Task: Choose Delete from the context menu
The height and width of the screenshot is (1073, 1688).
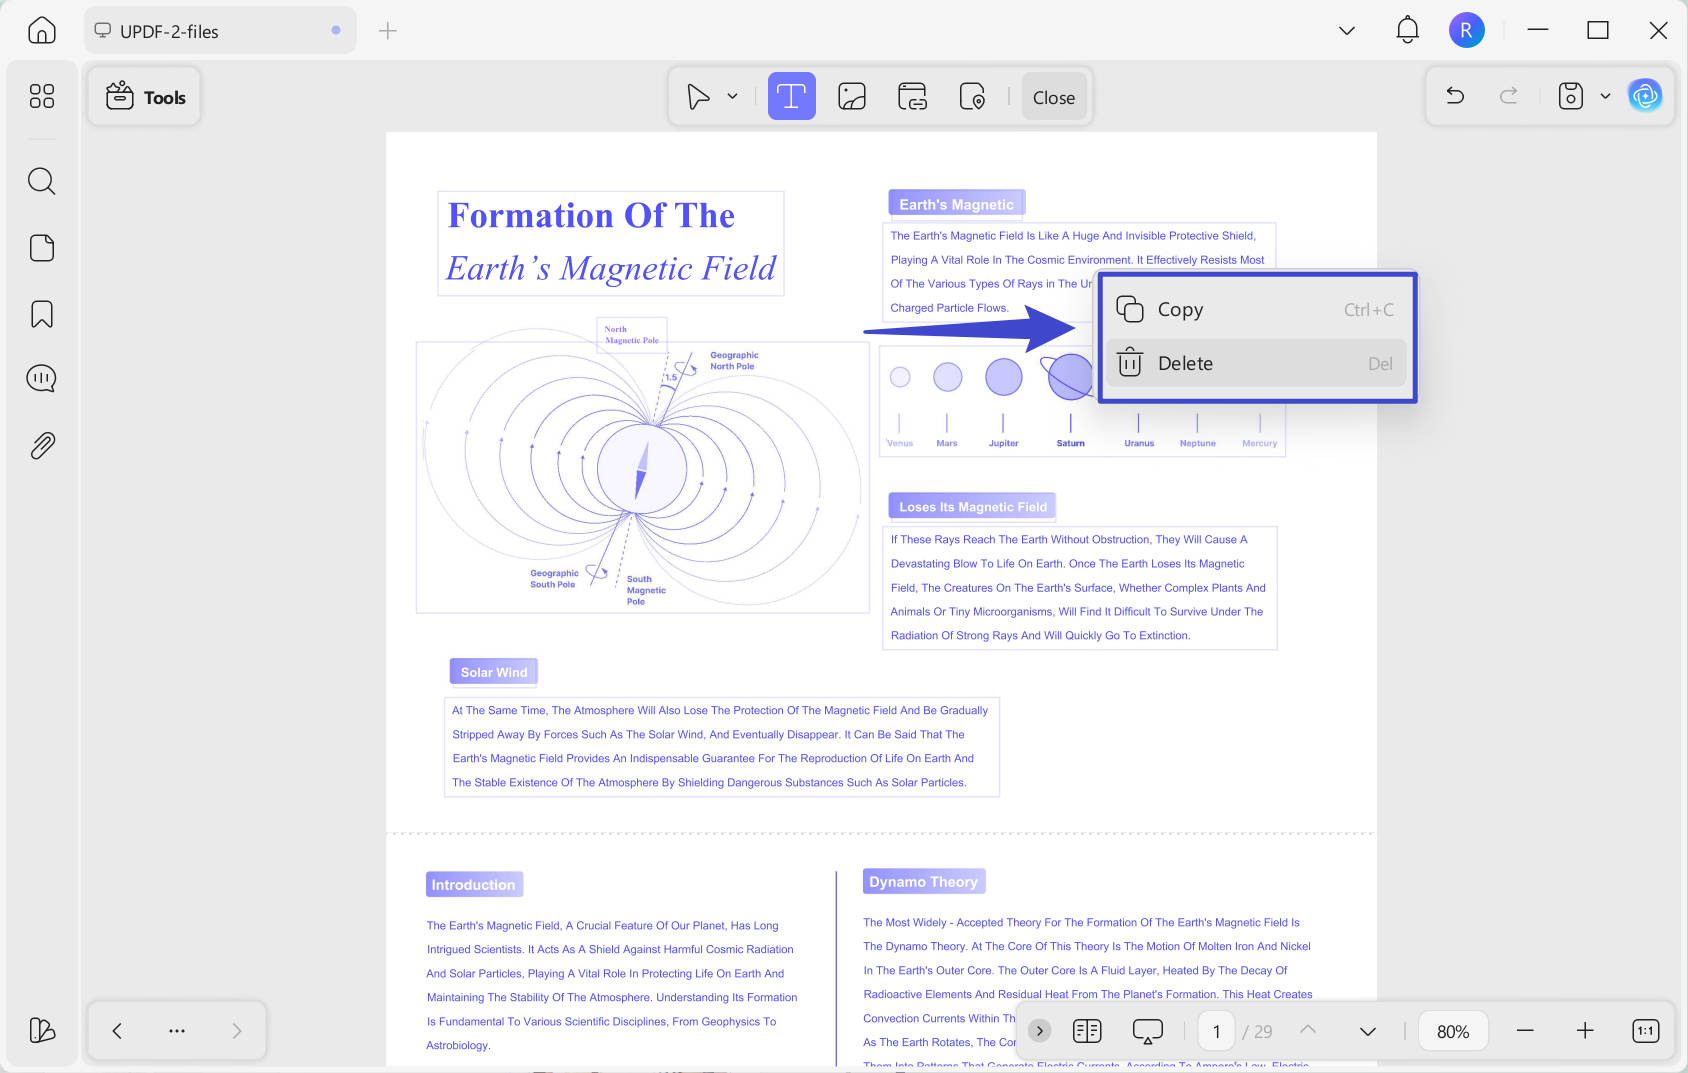Action: pos(1256,364)
